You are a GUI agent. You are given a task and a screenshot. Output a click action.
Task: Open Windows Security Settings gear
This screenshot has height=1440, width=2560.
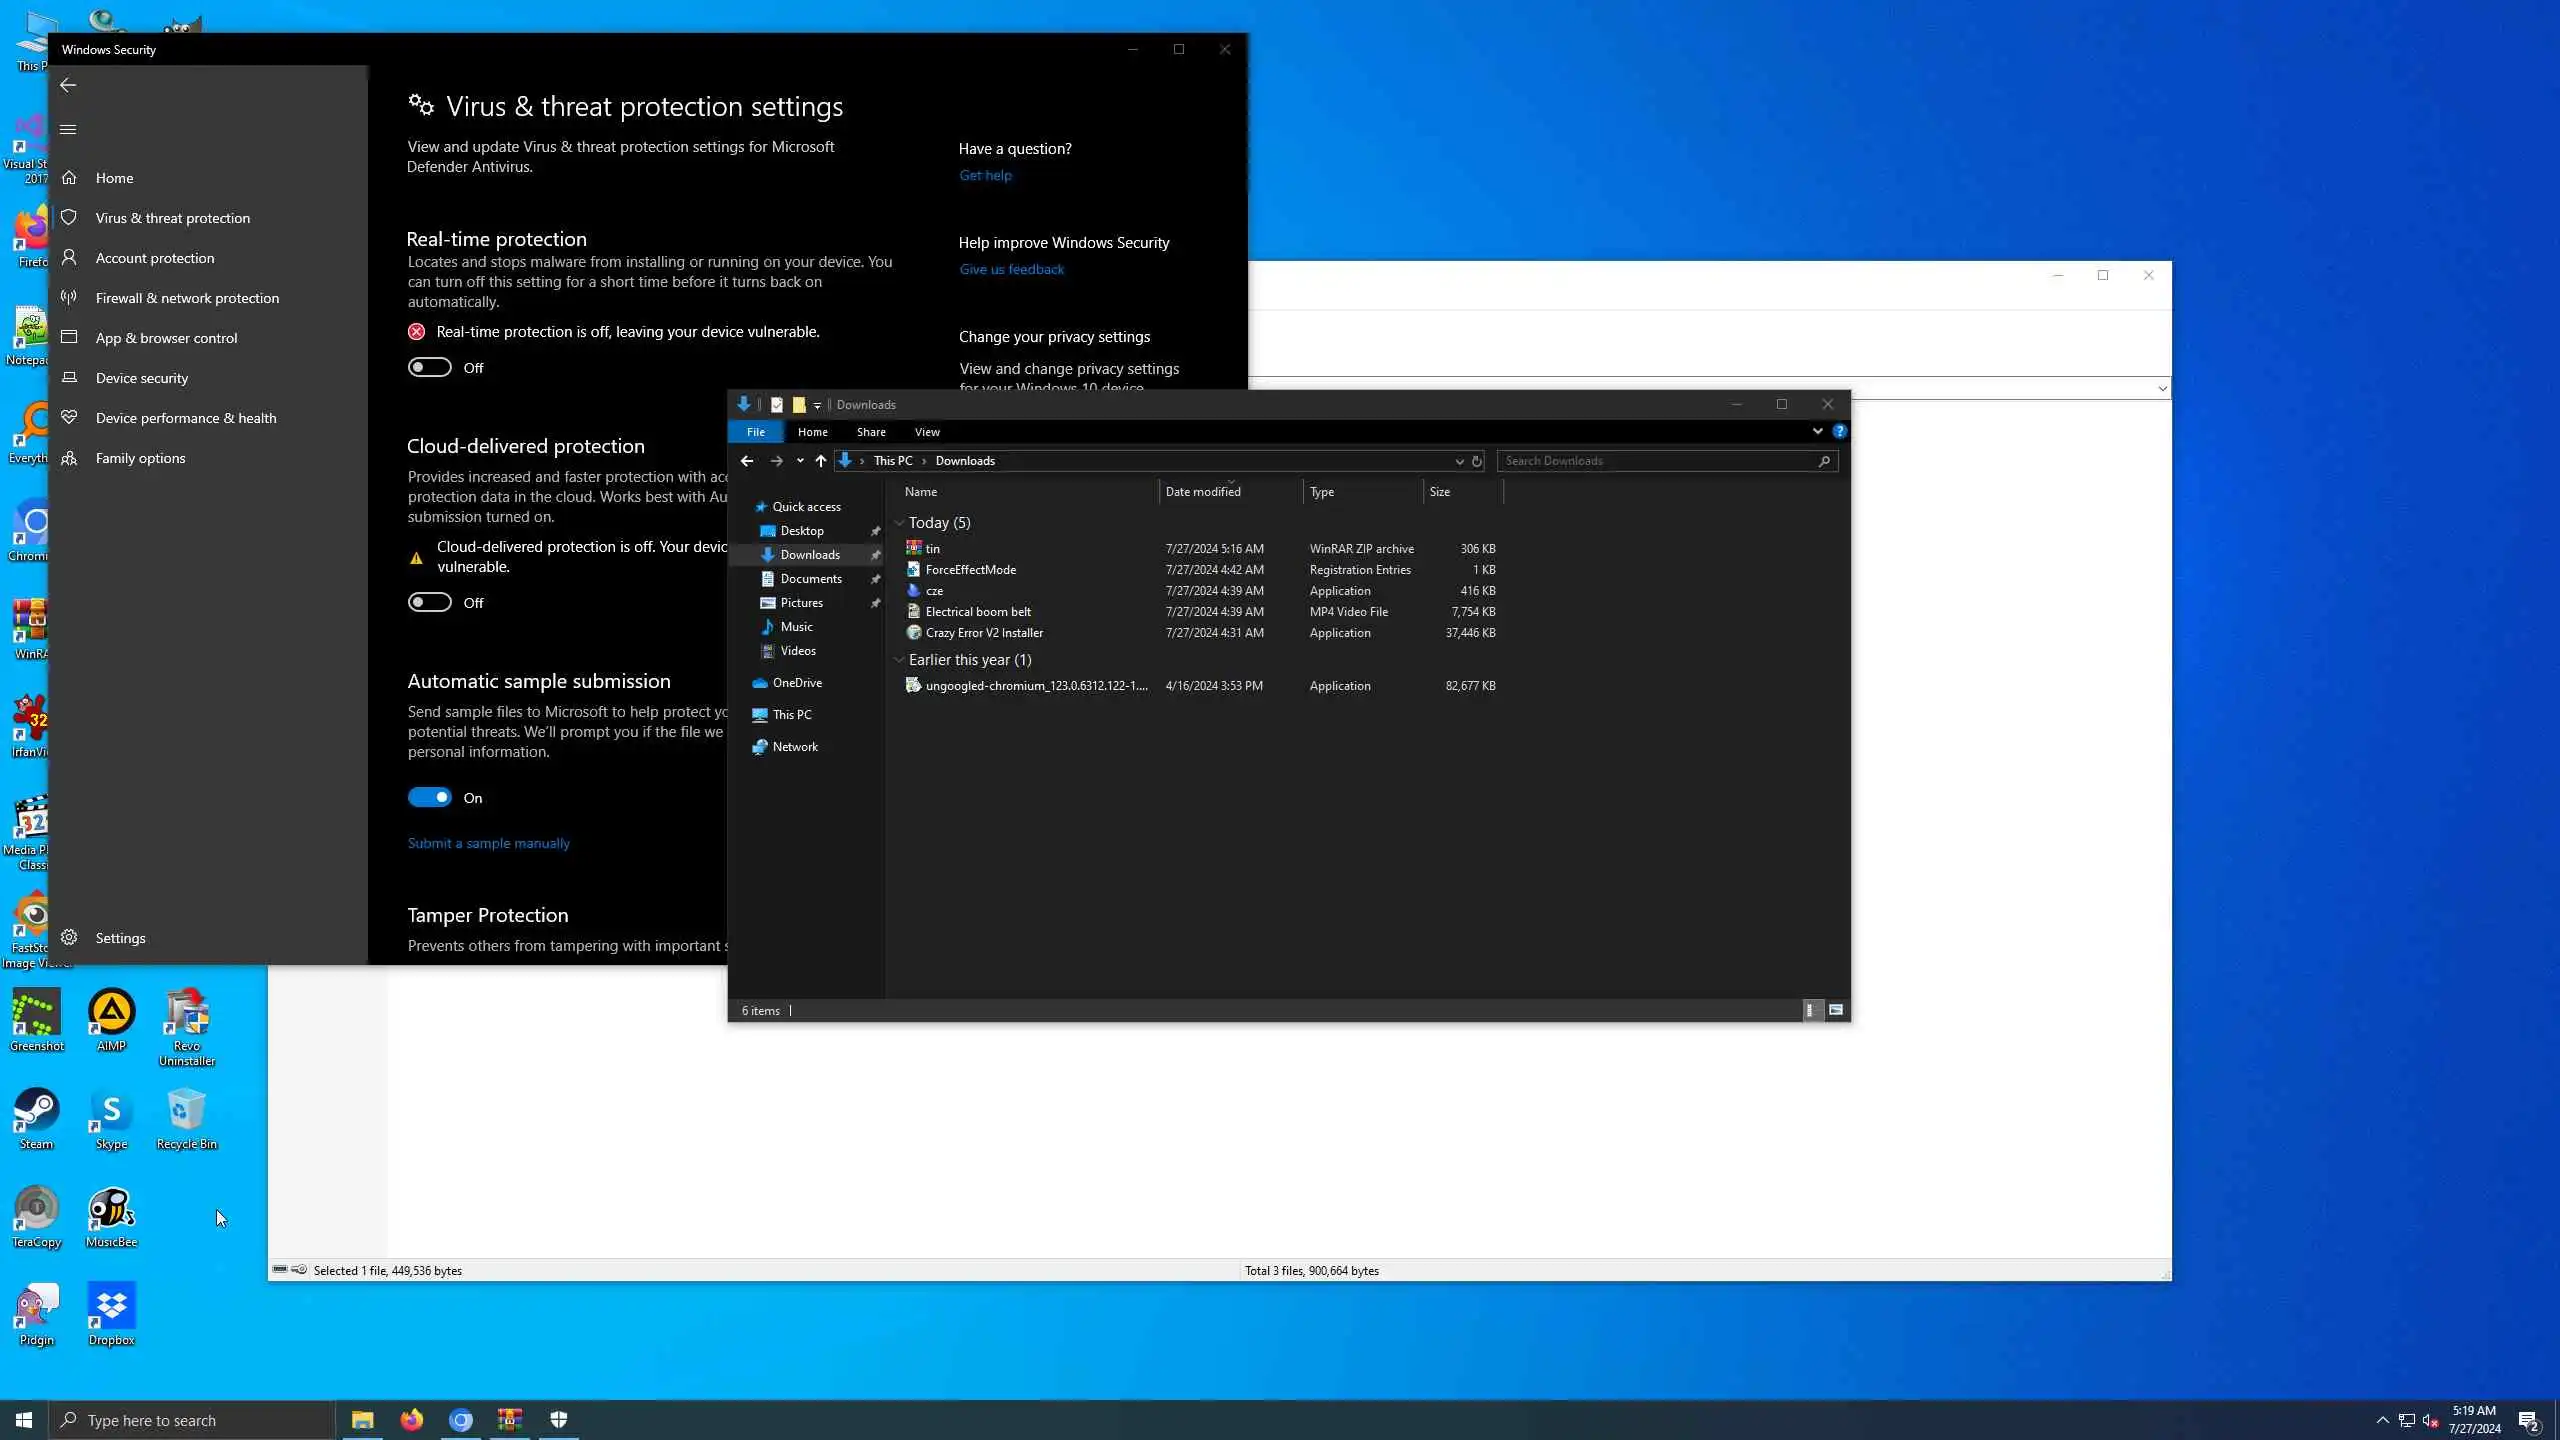click(70, 938)
